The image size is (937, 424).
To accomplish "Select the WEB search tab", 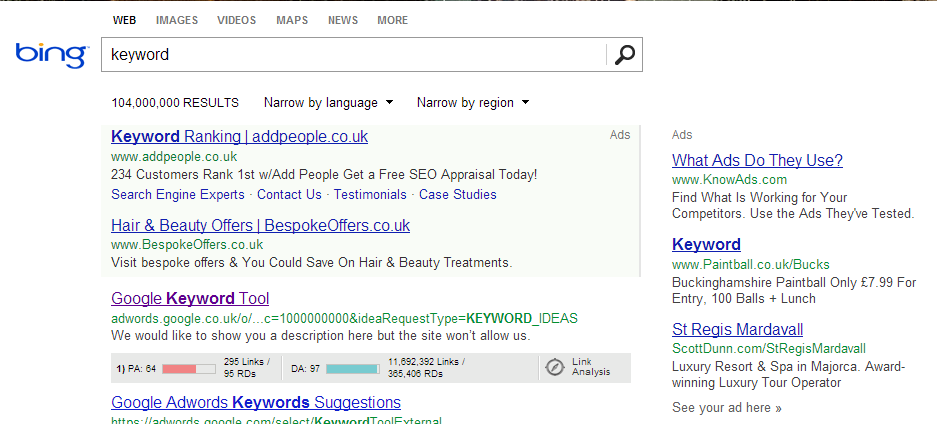I will (x=124, y=20).
